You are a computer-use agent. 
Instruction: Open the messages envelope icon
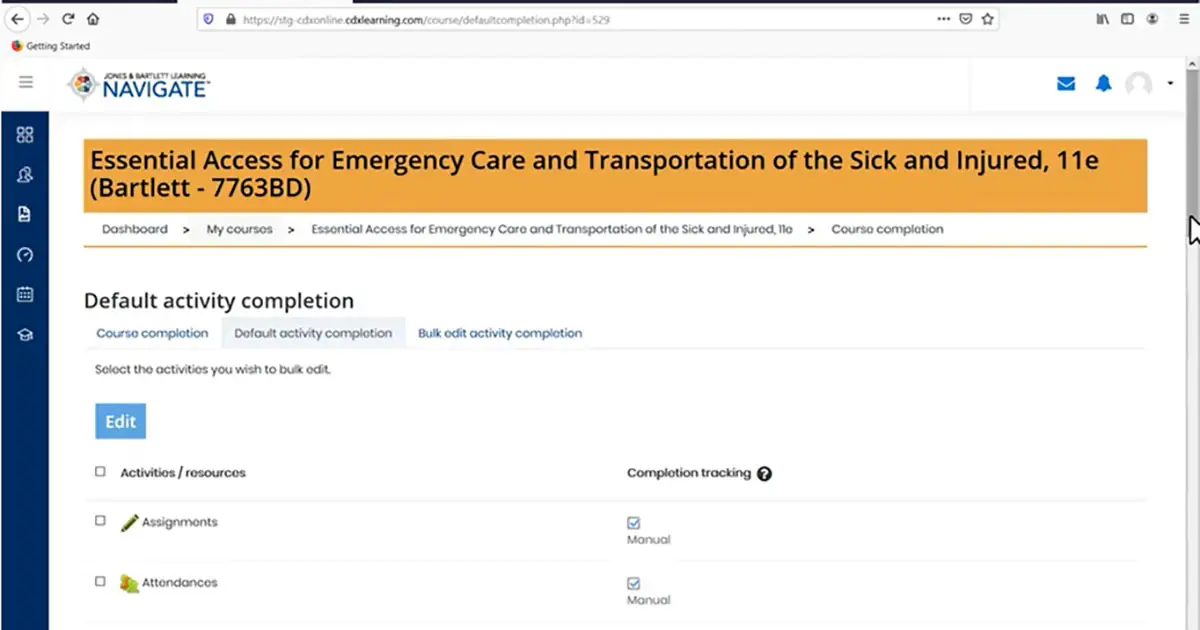click(1066, 84)
